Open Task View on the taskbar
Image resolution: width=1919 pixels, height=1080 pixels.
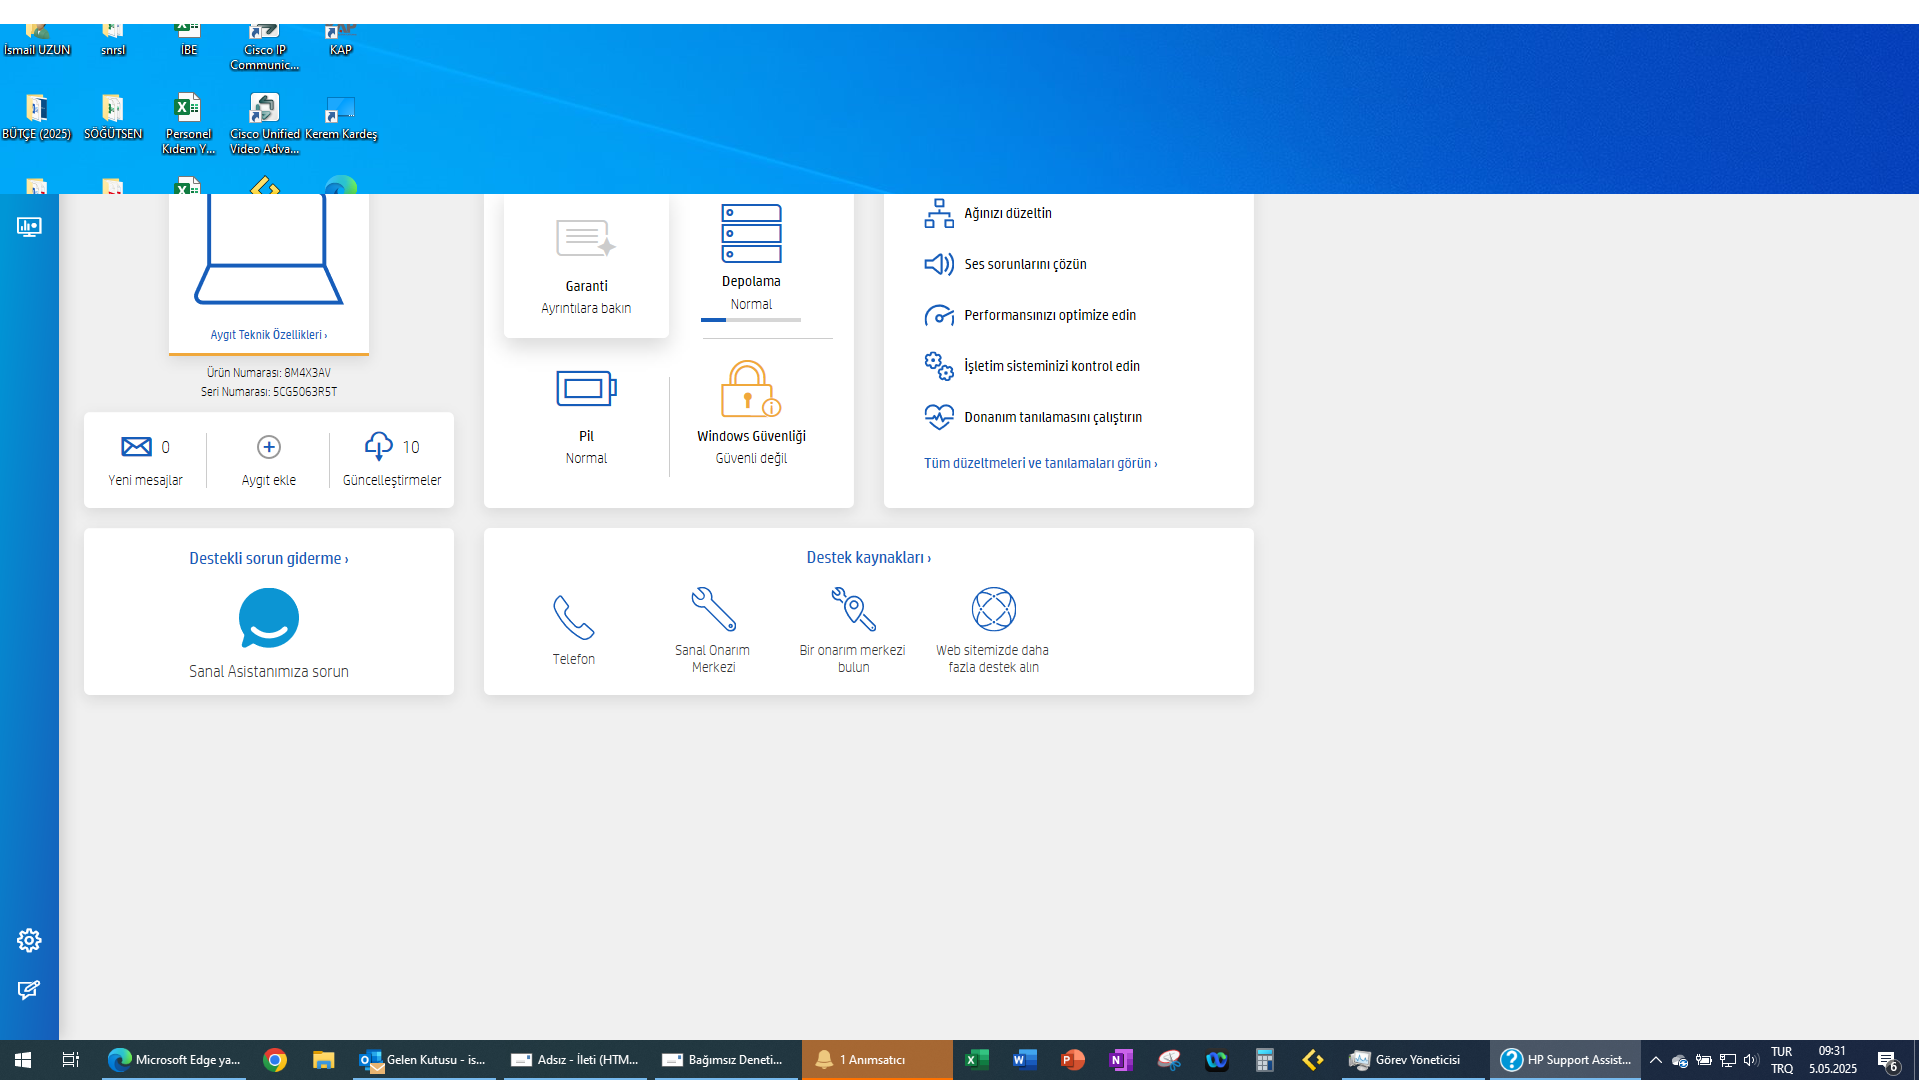pyautogui.click(x=70, y=1060)
